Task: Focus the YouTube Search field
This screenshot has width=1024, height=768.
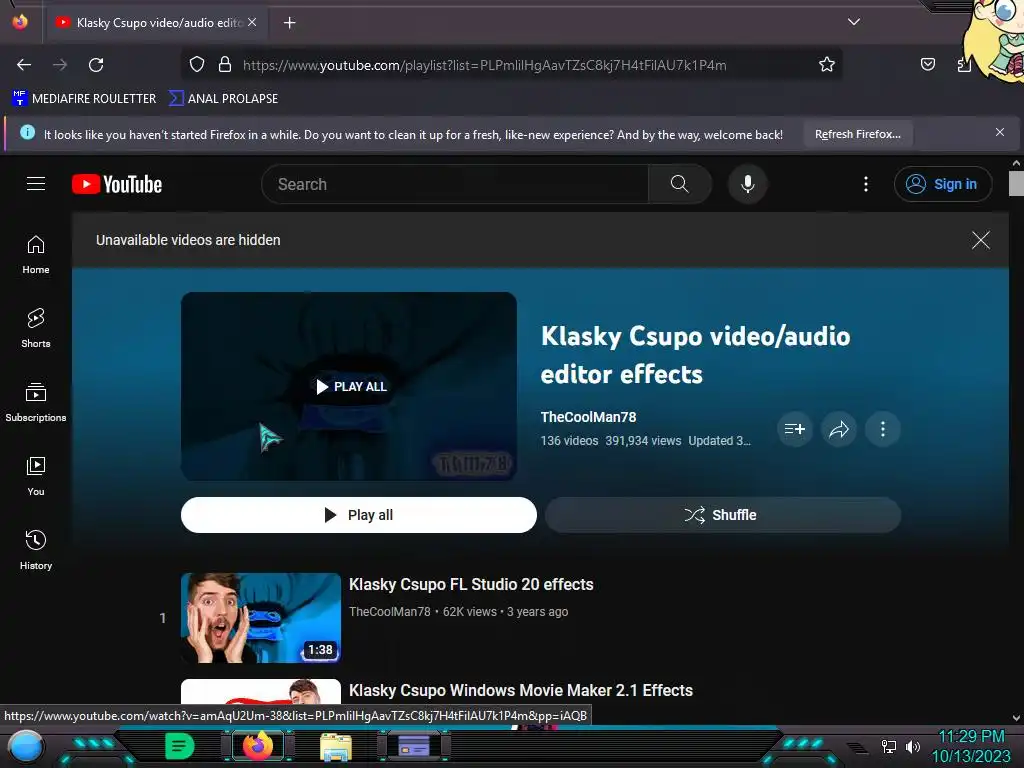Action: pos(455,184)
